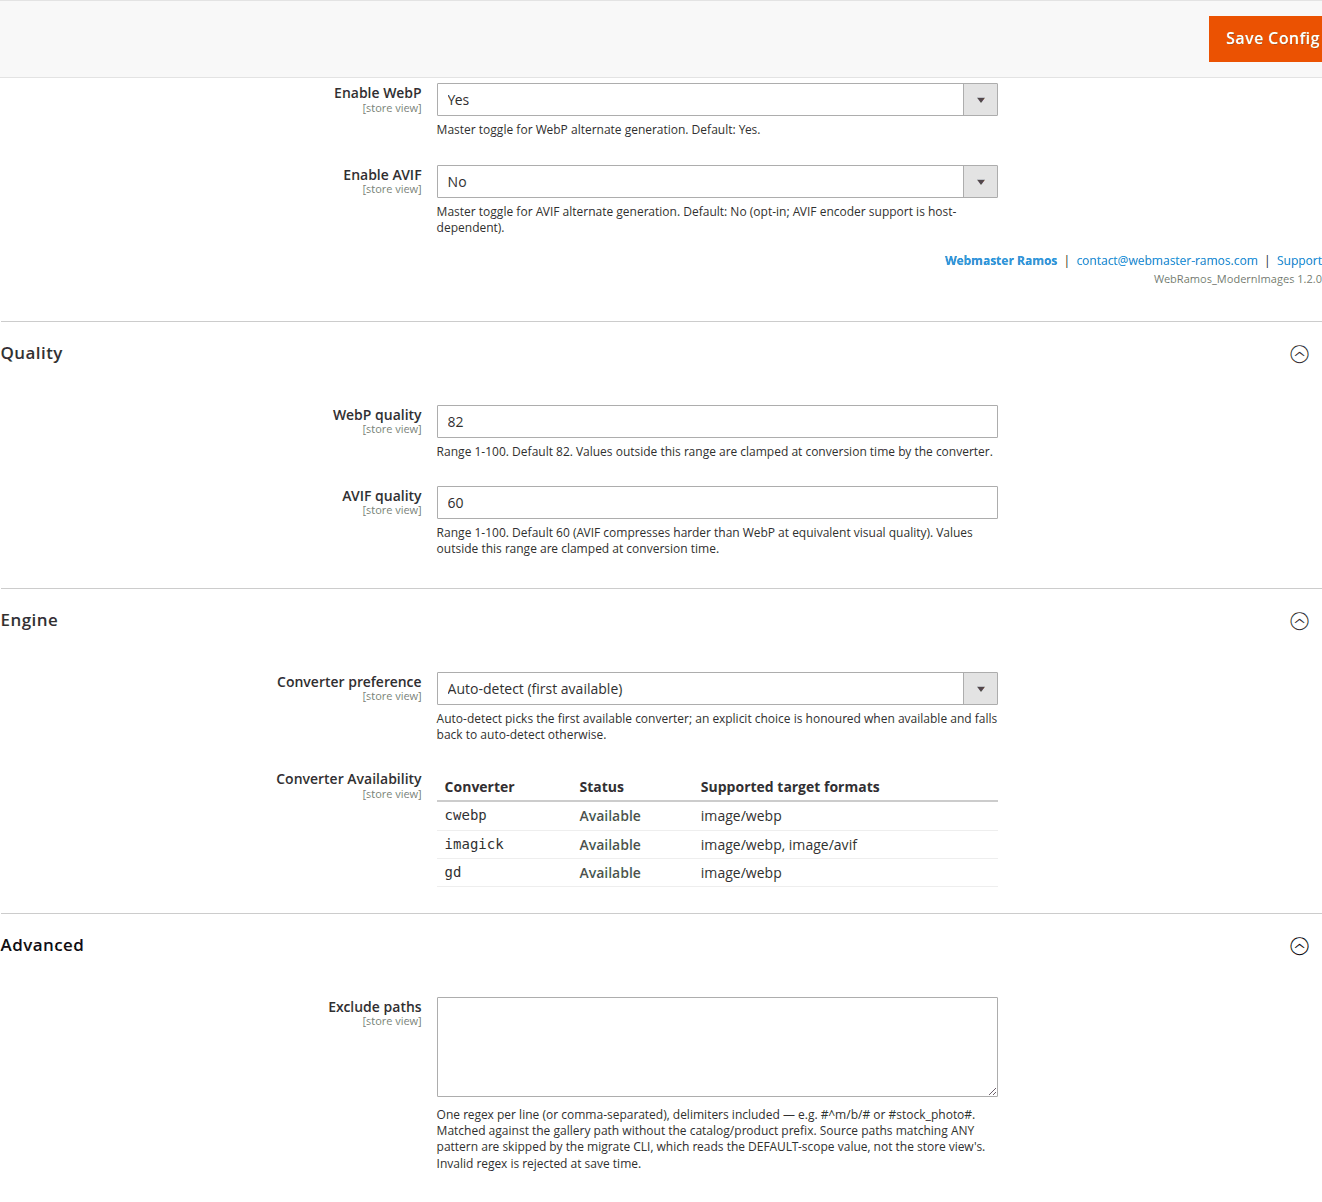Click the Enable AVIF field label
1322x1202 pixels.
tap(382, 175)
